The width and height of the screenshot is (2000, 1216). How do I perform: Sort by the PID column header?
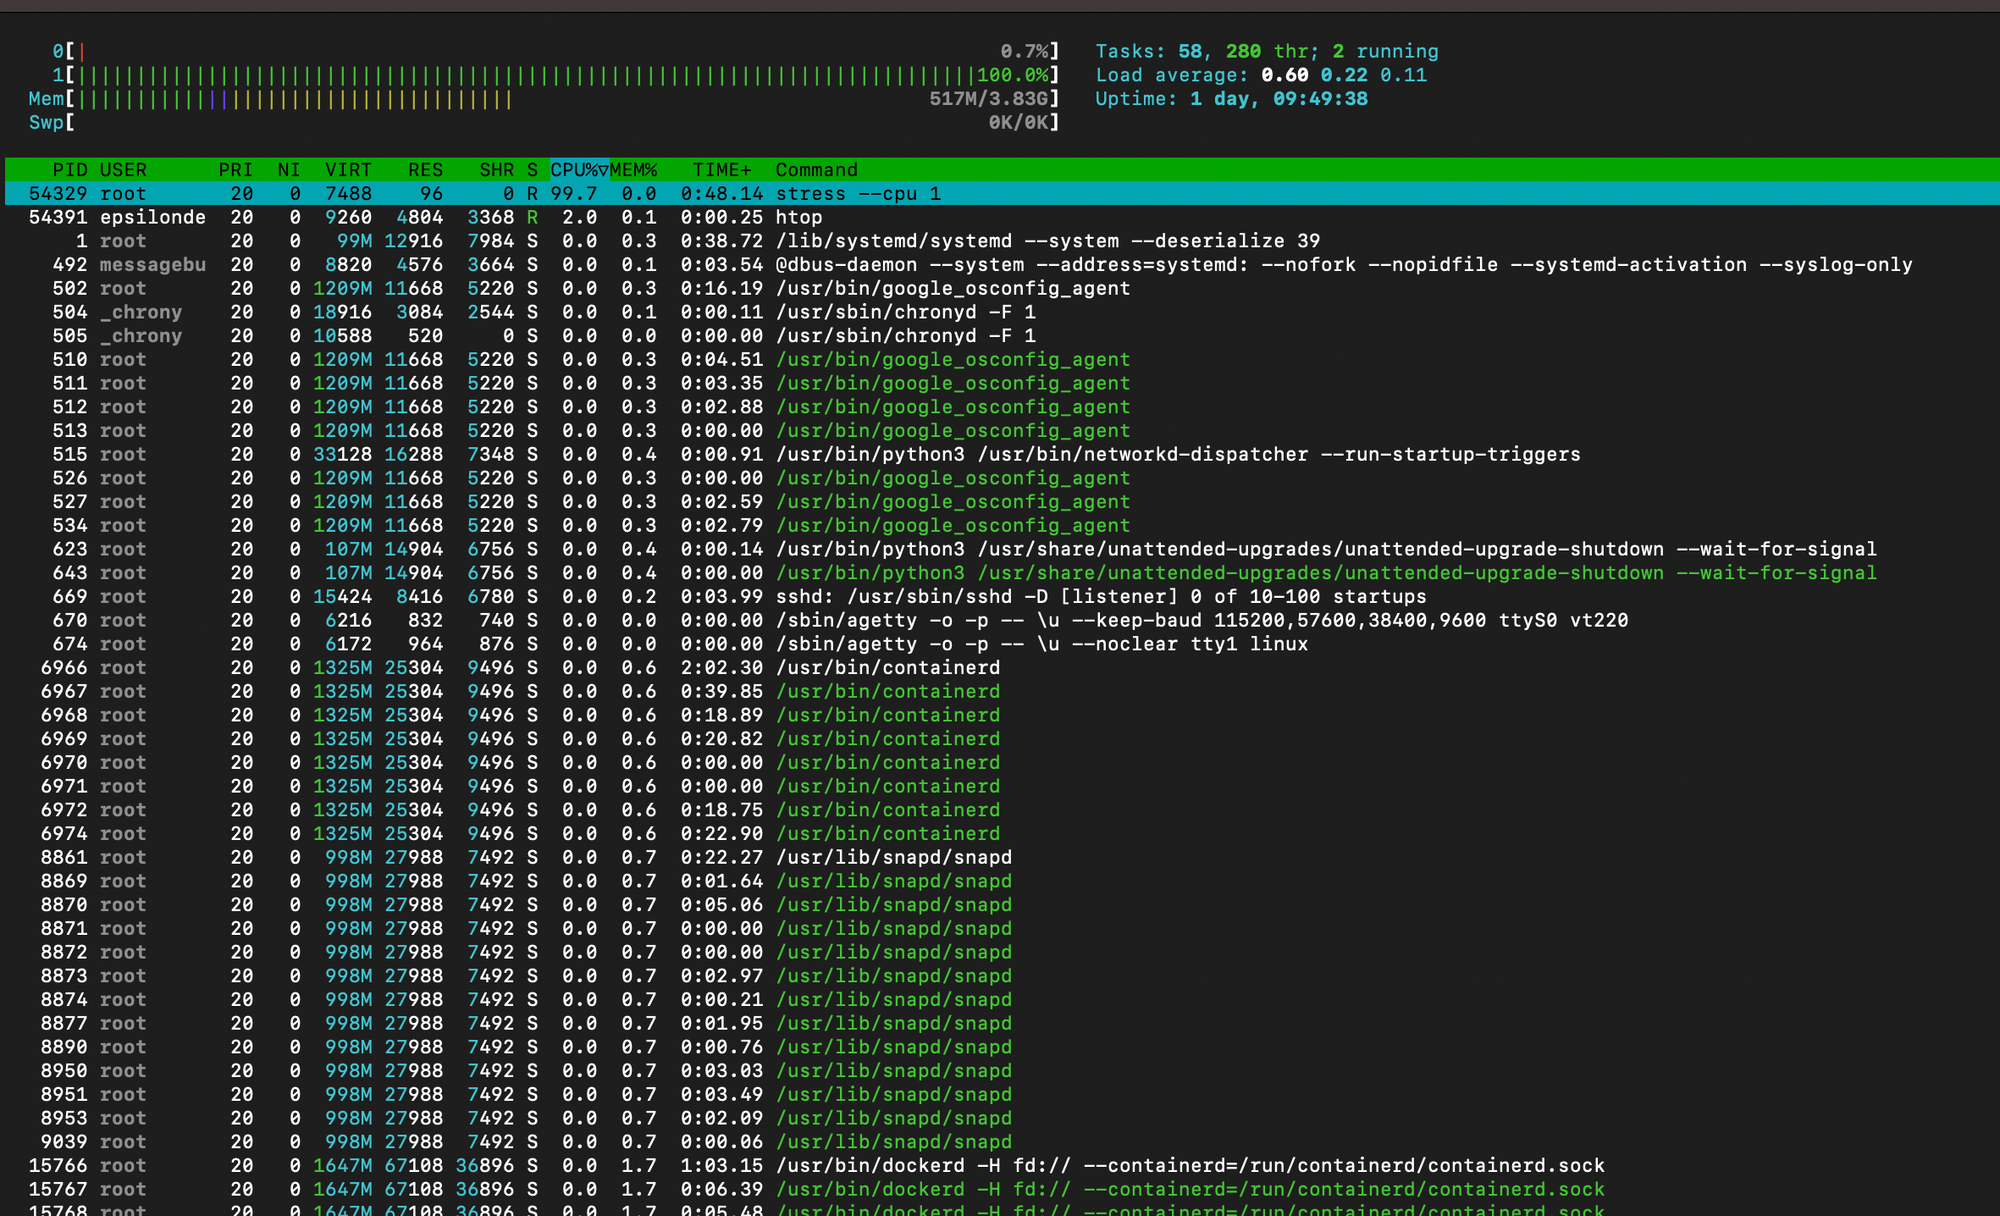click(x=69, y=170)
